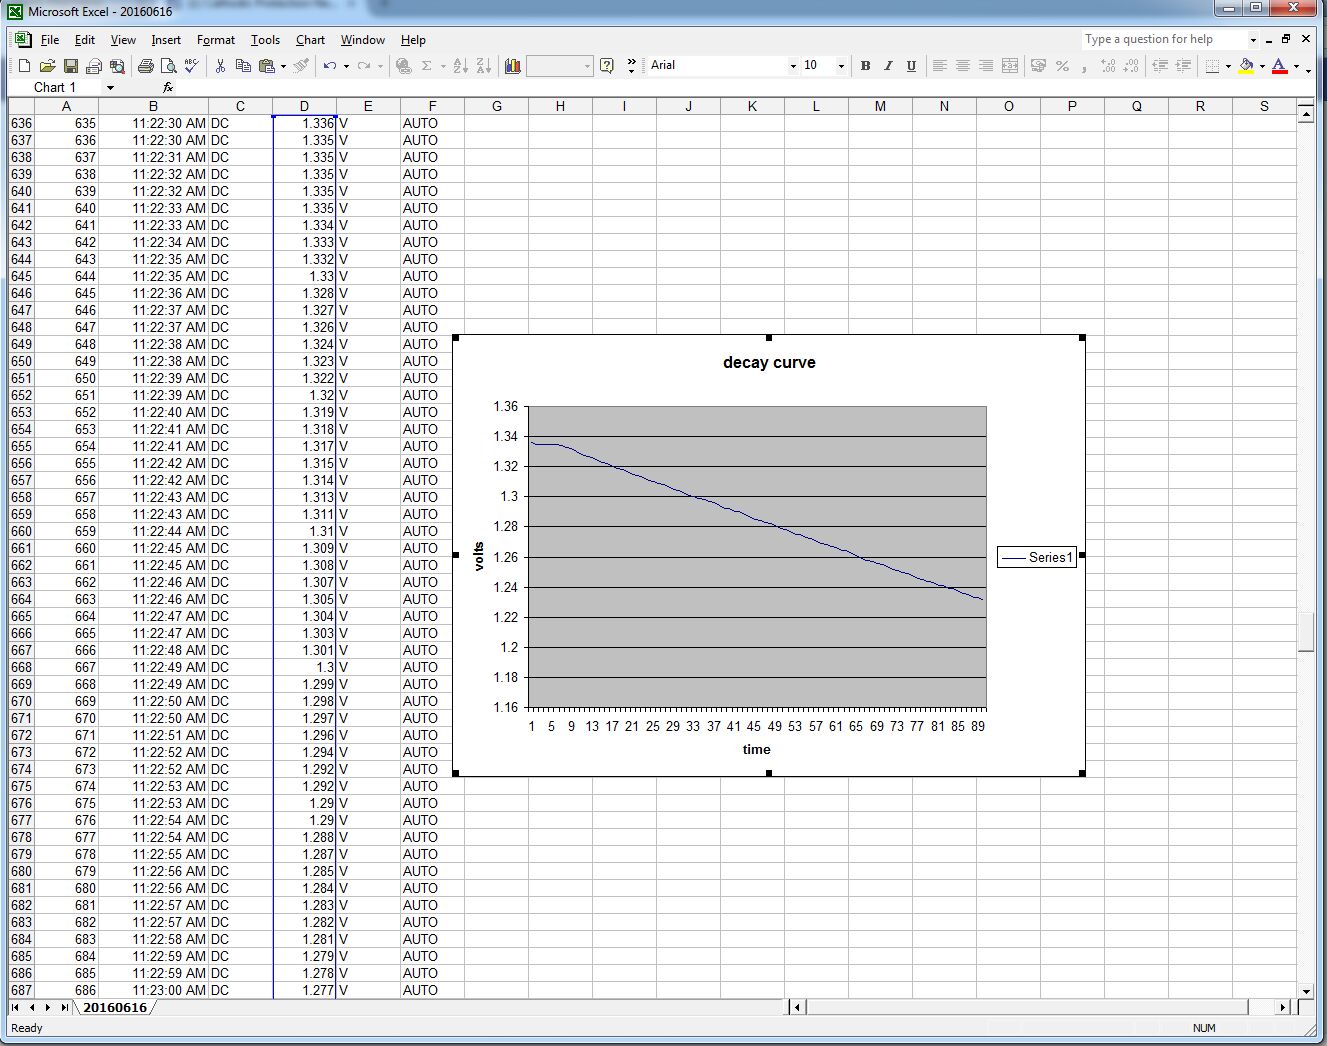This screenshot has height=1046, width=1327.
Task: Click the Series1 legend entry
Action: pos(1037,558)
